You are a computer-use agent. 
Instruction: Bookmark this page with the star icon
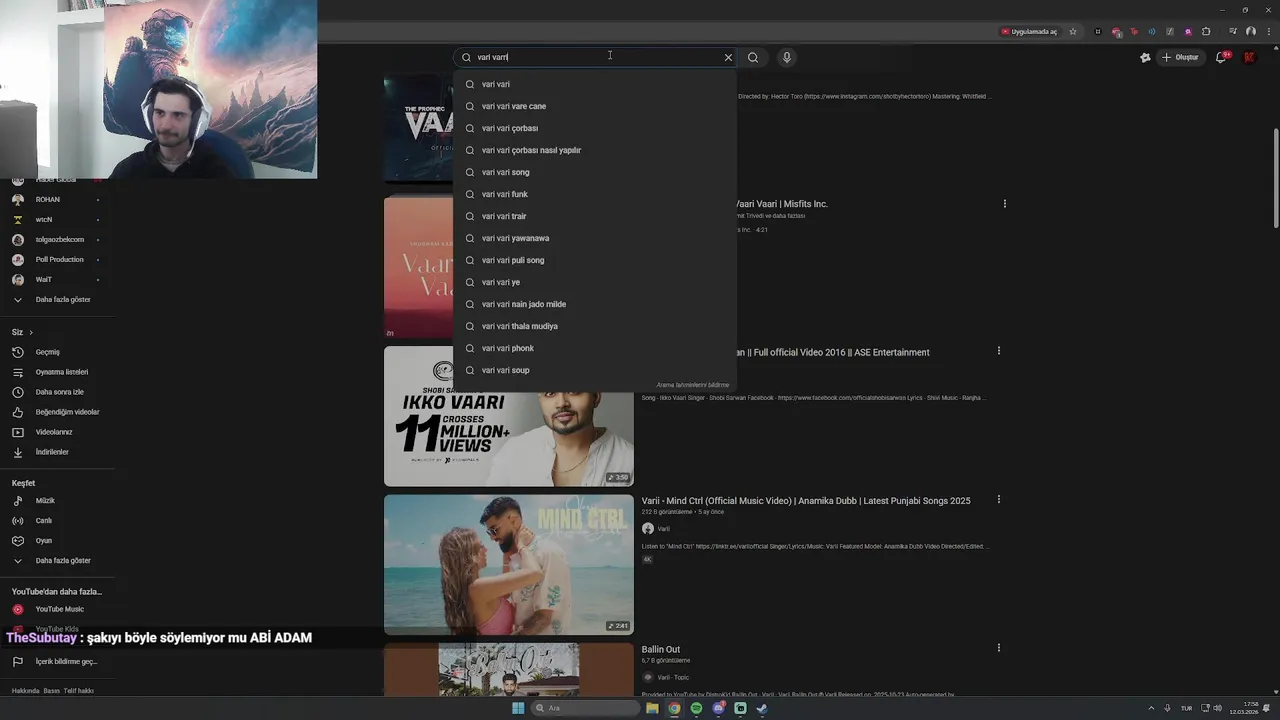click(x=1073, y=31)
